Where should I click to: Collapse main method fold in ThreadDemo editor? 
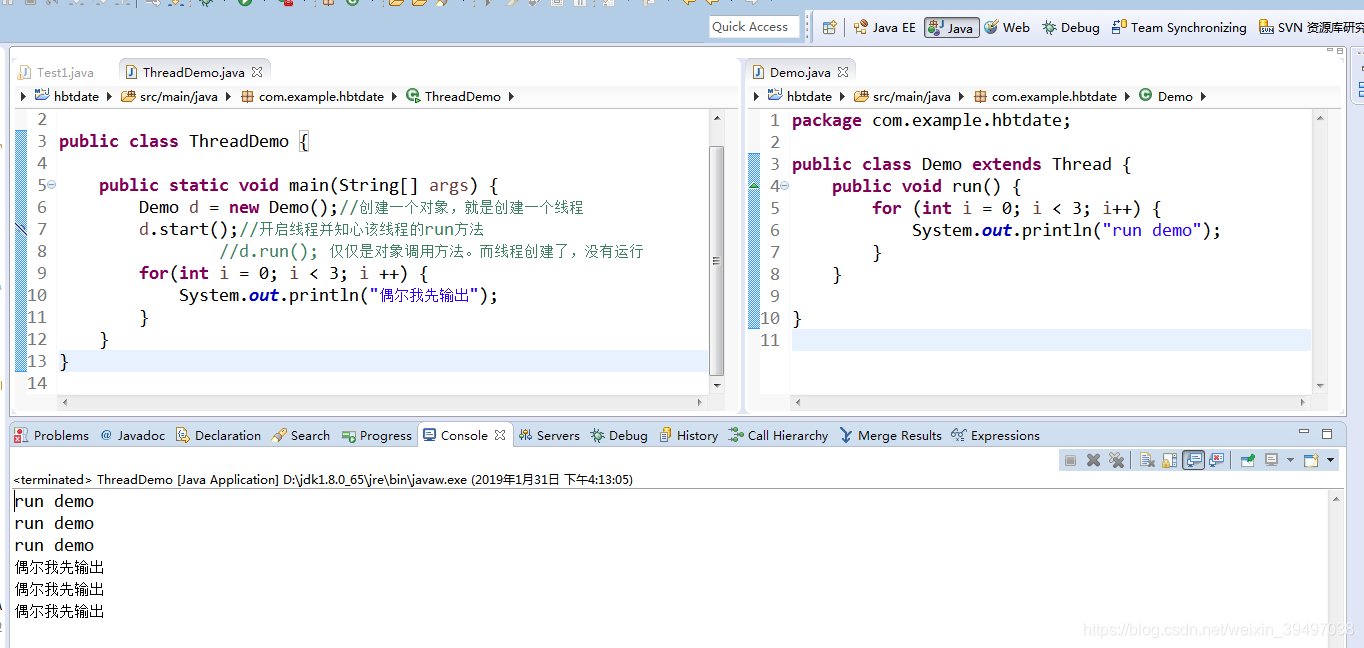click(x=52, y=185)
